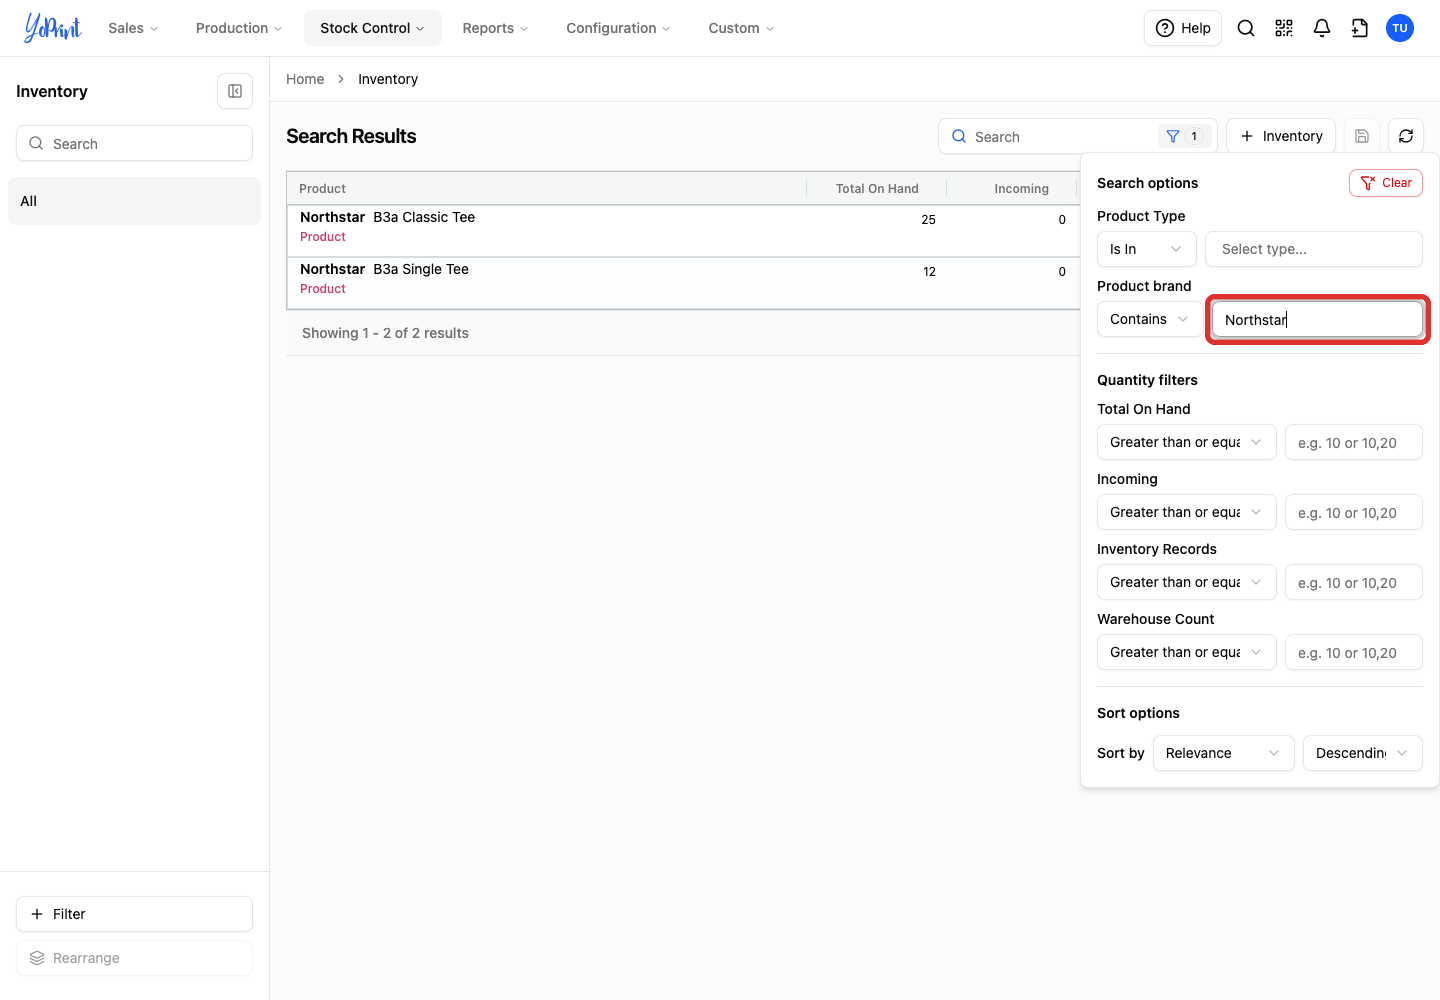Open Total On Hand comparison dropdown
Viewport: 1440px width, 1000px height.
pyautogui.click(x=1187, y=442)
